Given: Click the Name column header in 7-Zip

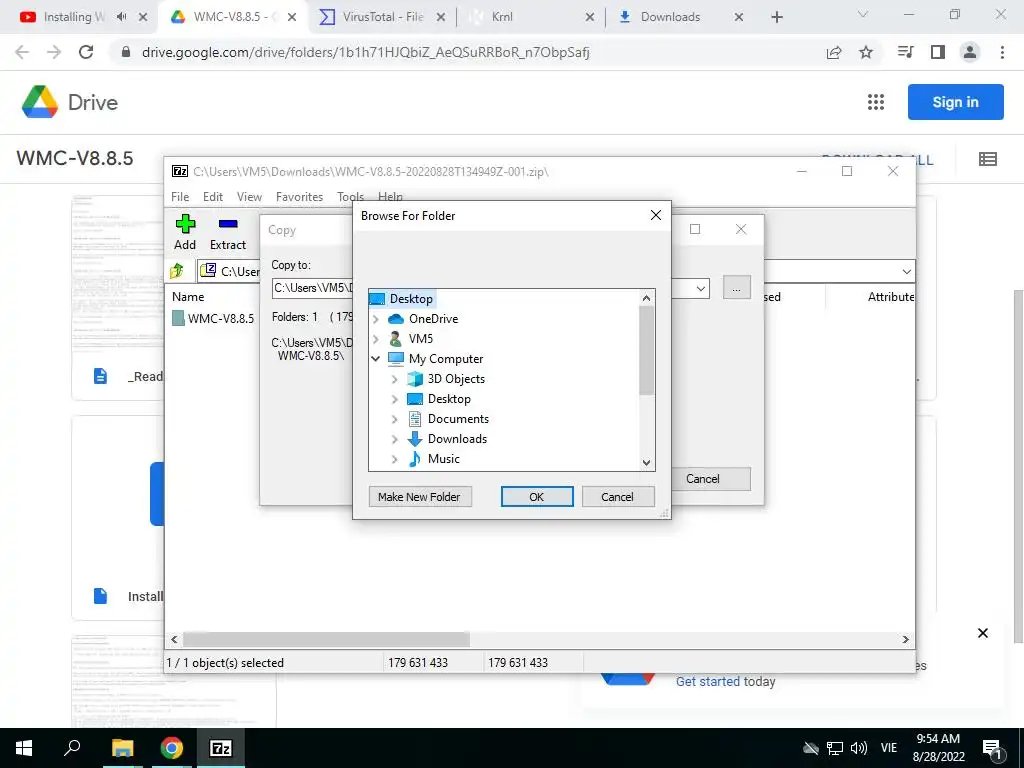Looking at the screenshot, I should coord(188,297).
